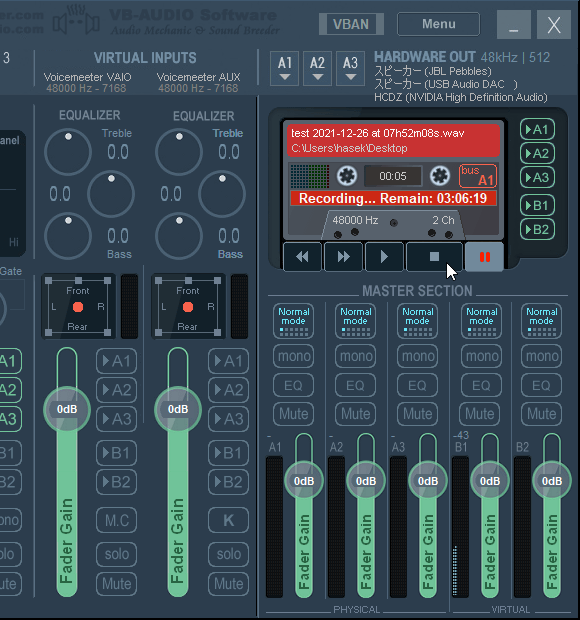This screenshot has height=620, width=580.
Task: Solo the Voicemeeter VAIO strip
Action: coord(117,554)
